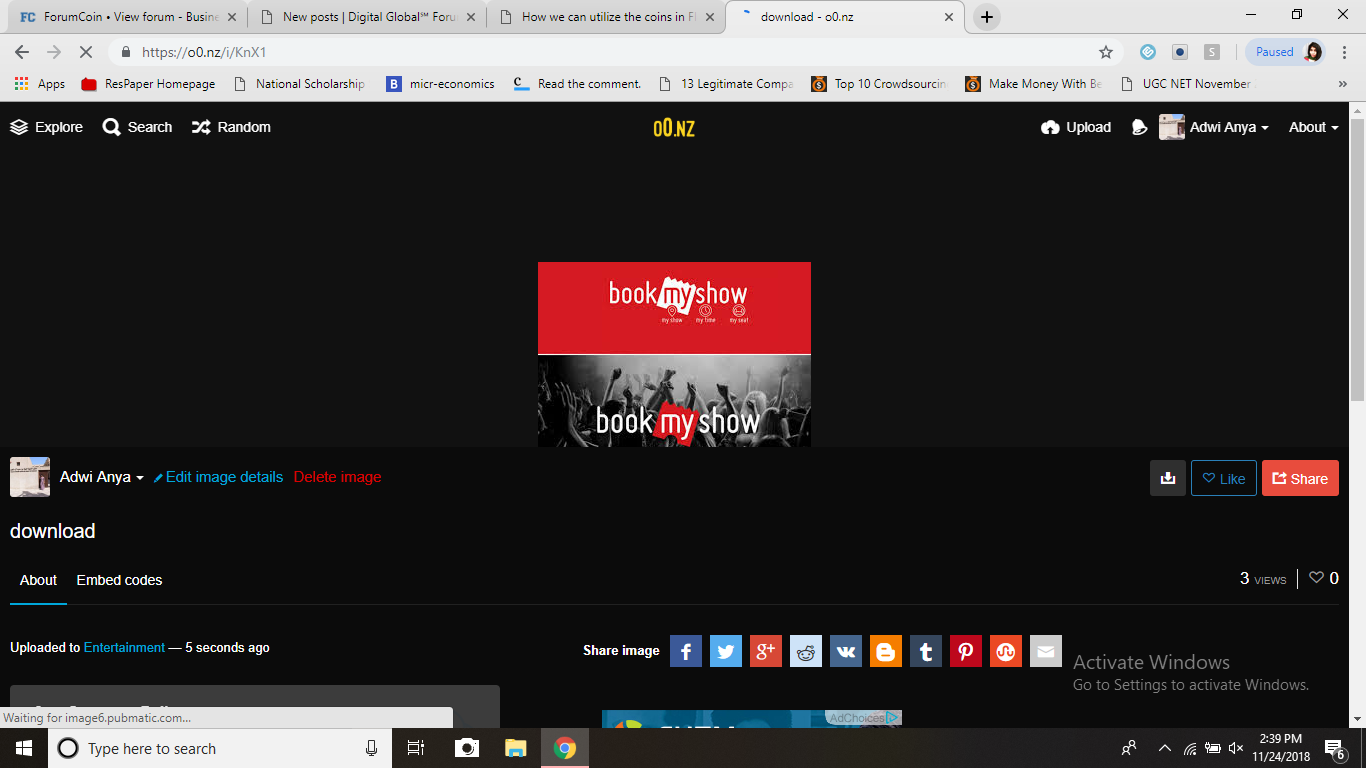Go back to previous page

(22, 52)
